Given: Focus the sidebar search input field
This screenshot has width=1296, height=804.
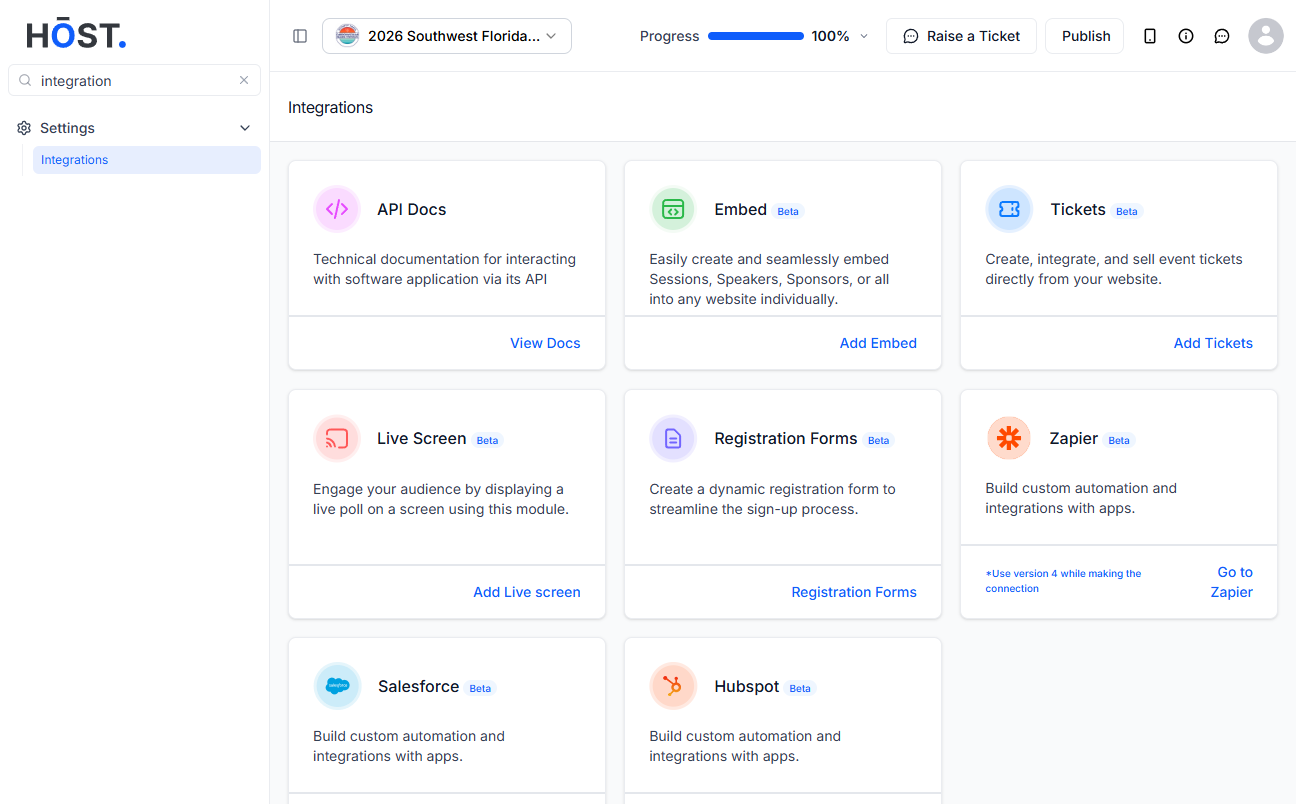Looking at the screenshot, I should 134,81.
